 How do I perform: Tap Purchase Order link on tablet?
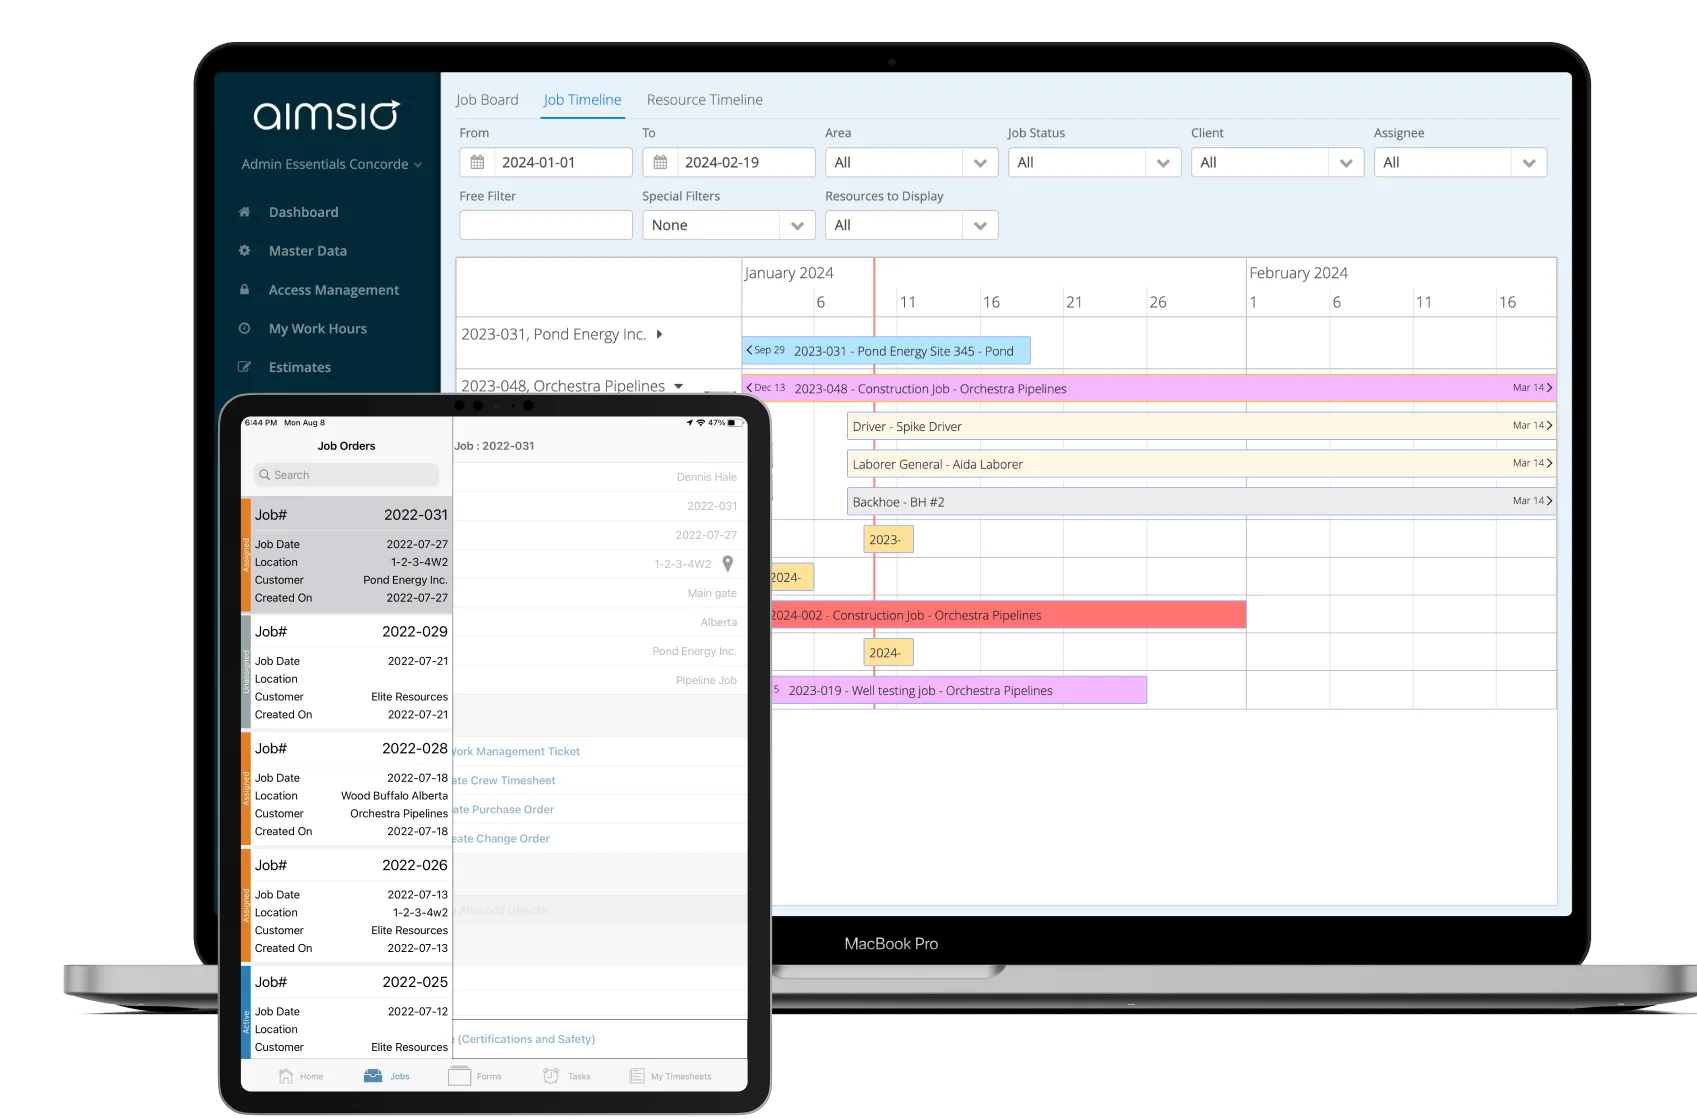[x=503, y=809]
